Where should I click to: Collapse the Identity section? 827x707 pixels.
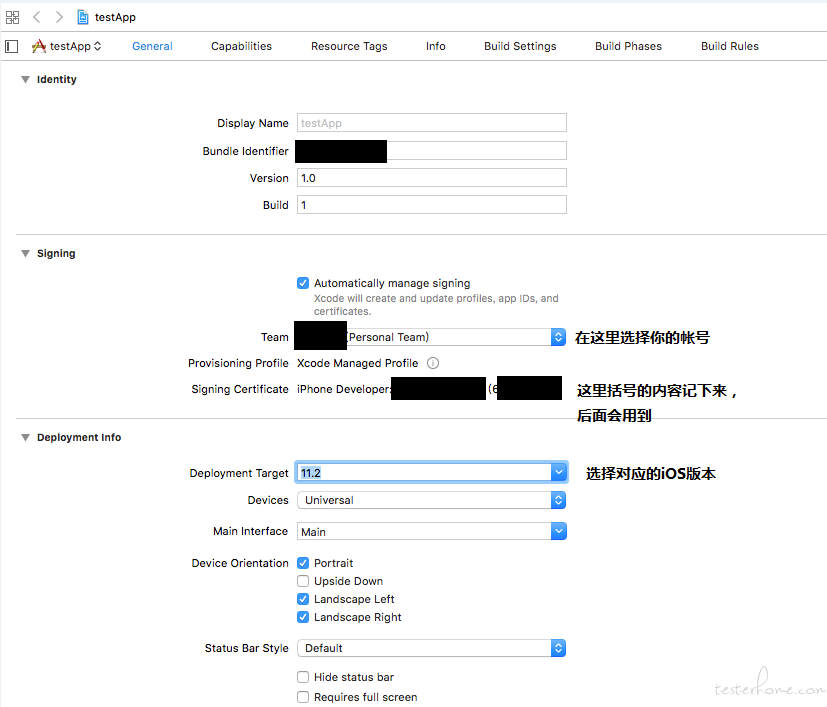(x=25, y=80)
